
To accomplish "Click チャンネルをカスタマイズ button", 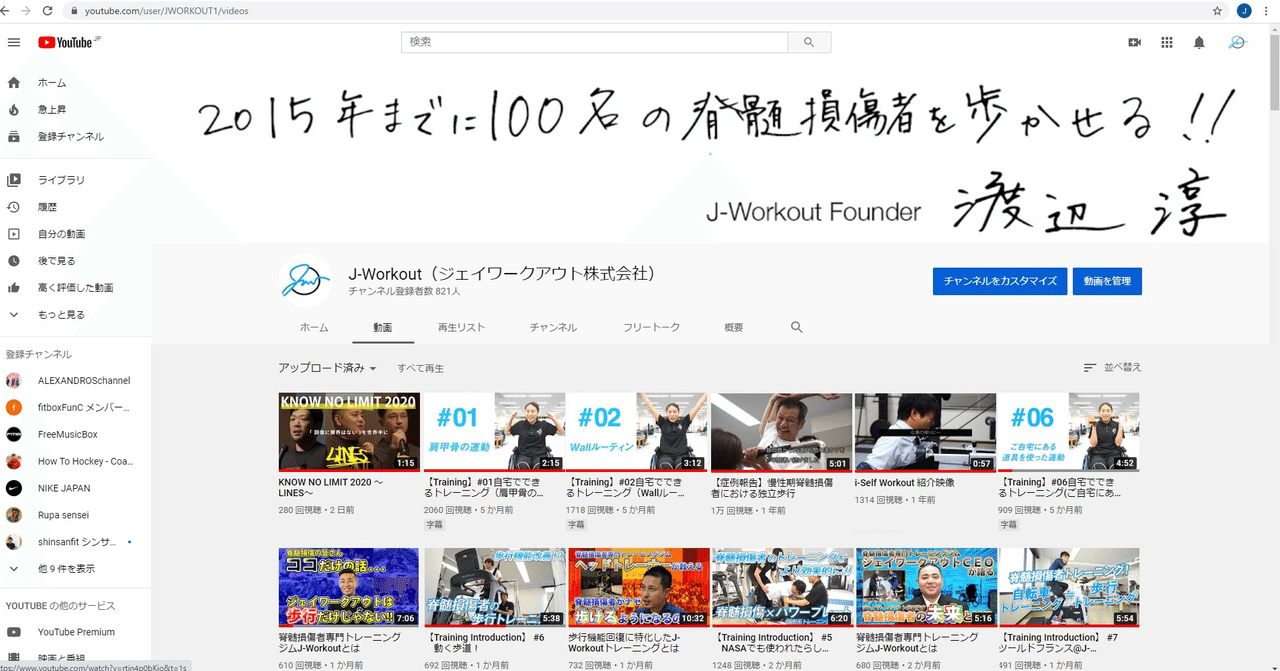I will (x=1000, y=281).
